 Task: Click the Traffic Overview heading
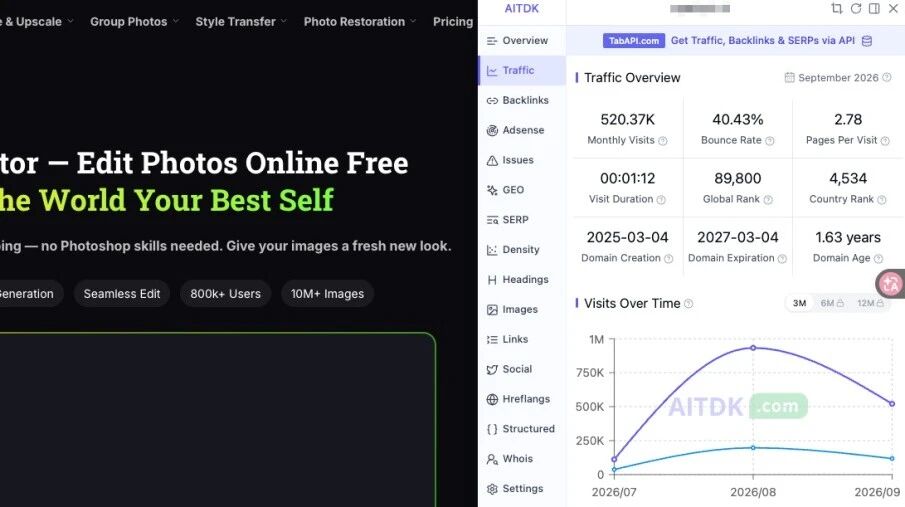[632, 78]
